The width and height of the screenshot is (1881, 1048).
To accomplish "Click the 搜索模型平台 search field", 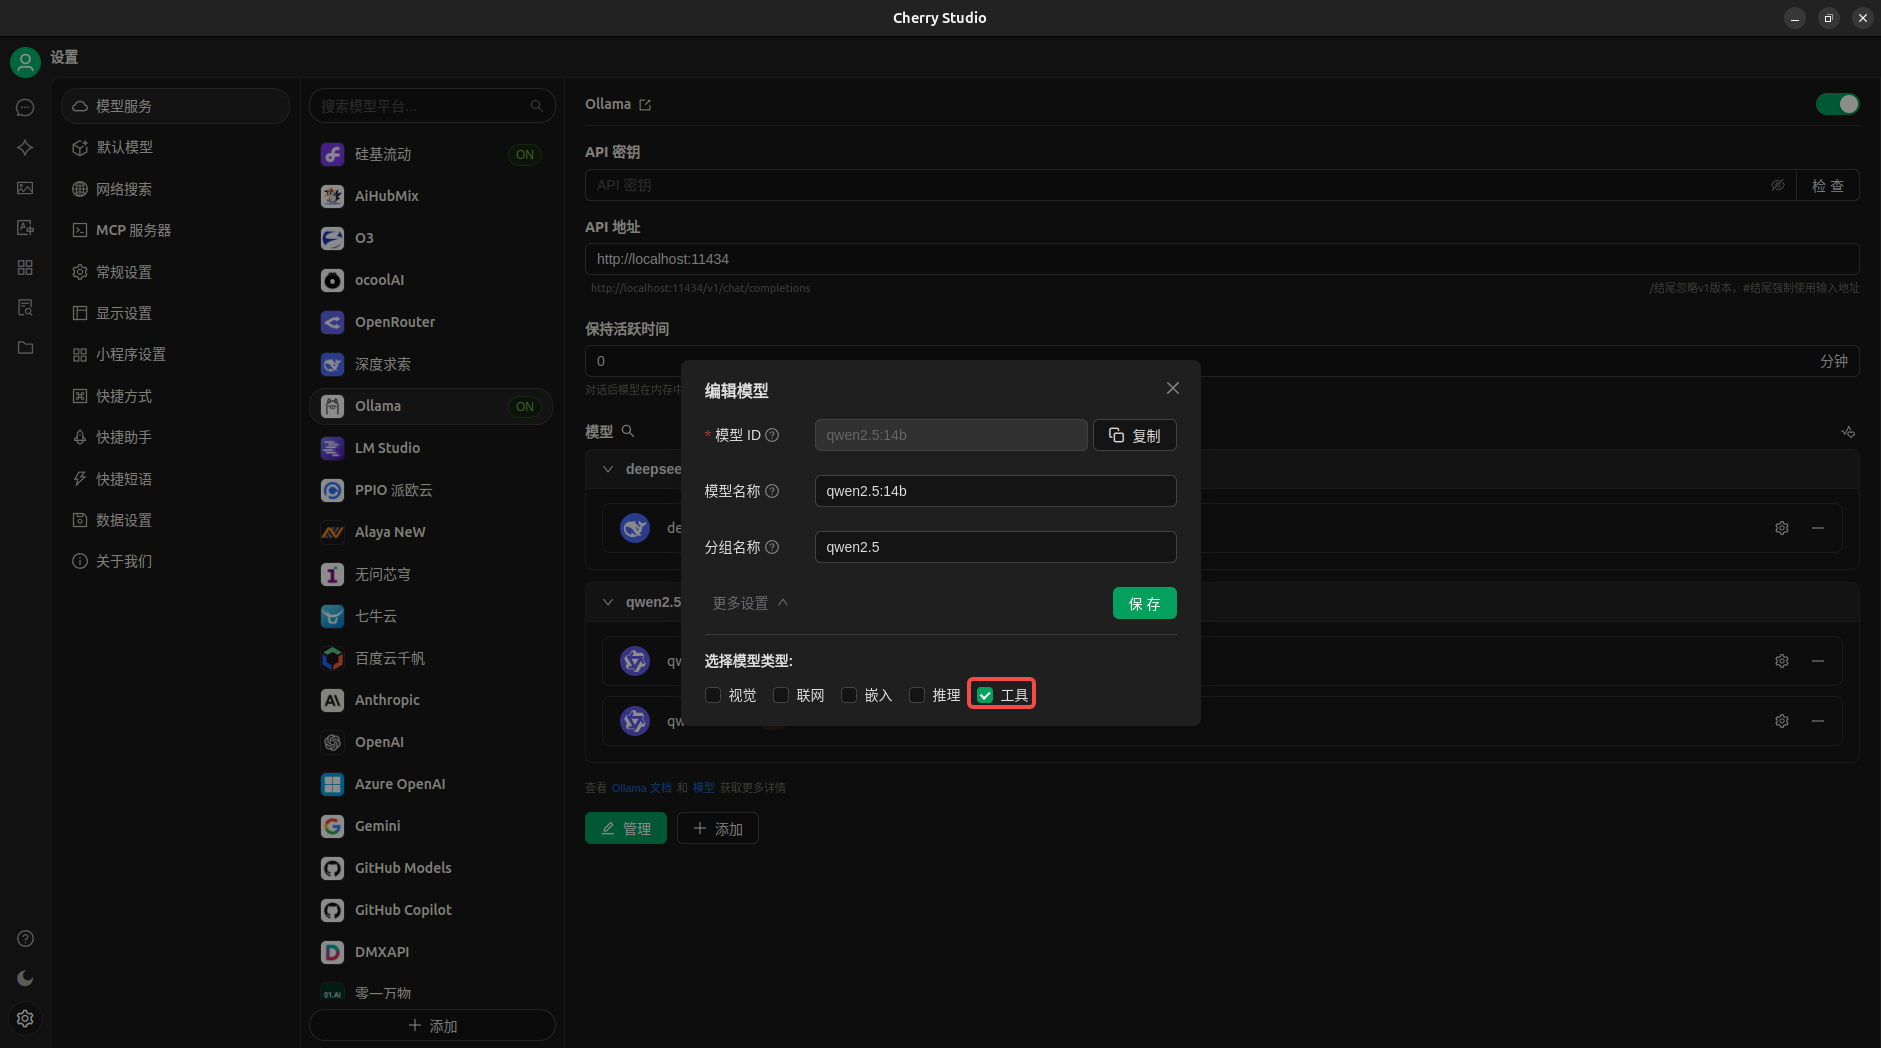I will (x=432, y=106).
